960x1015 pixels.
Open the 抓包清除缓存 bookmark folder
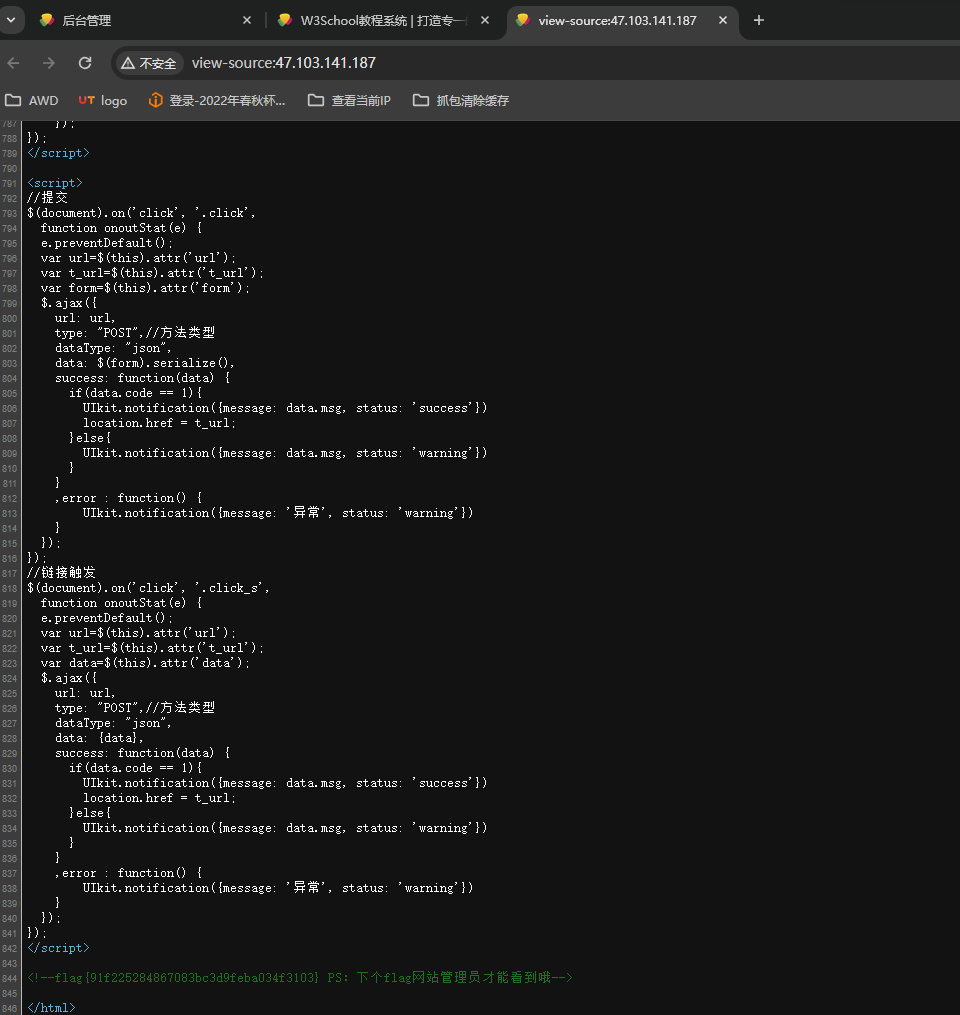pyautogui.click(x=461, y=100)
